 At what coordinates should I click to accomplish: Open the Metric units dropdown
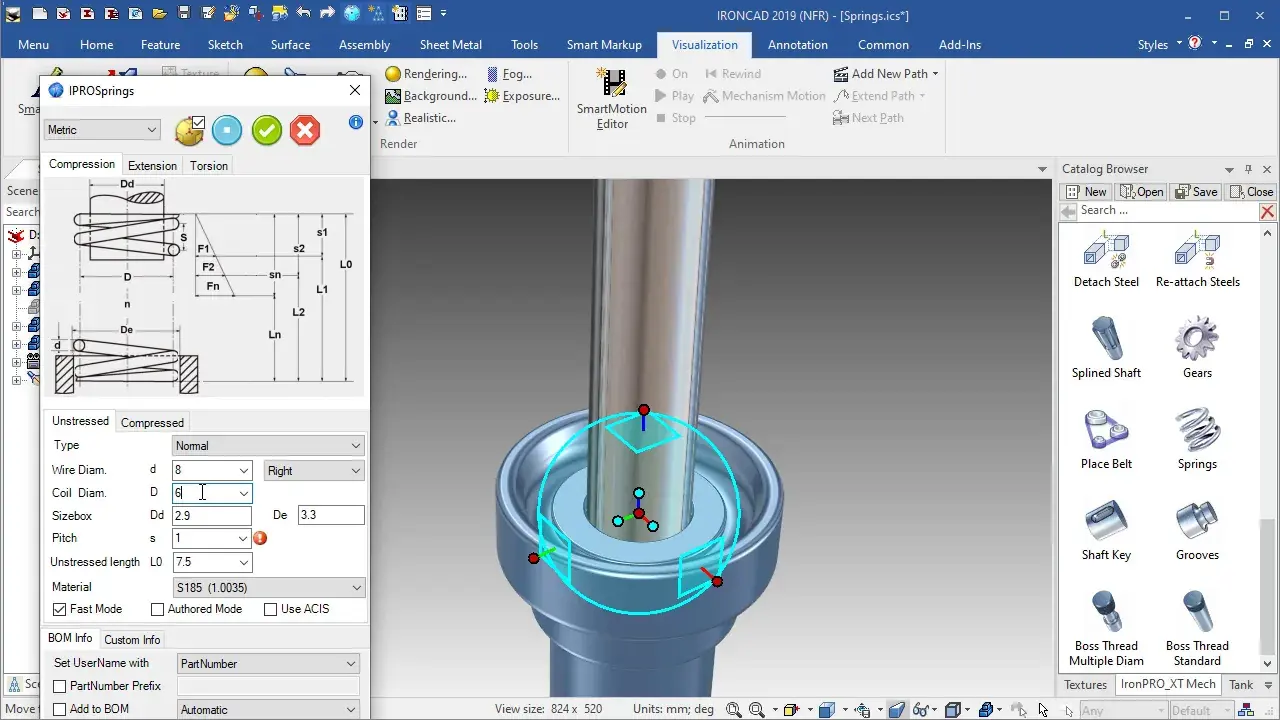coord(102,130)
